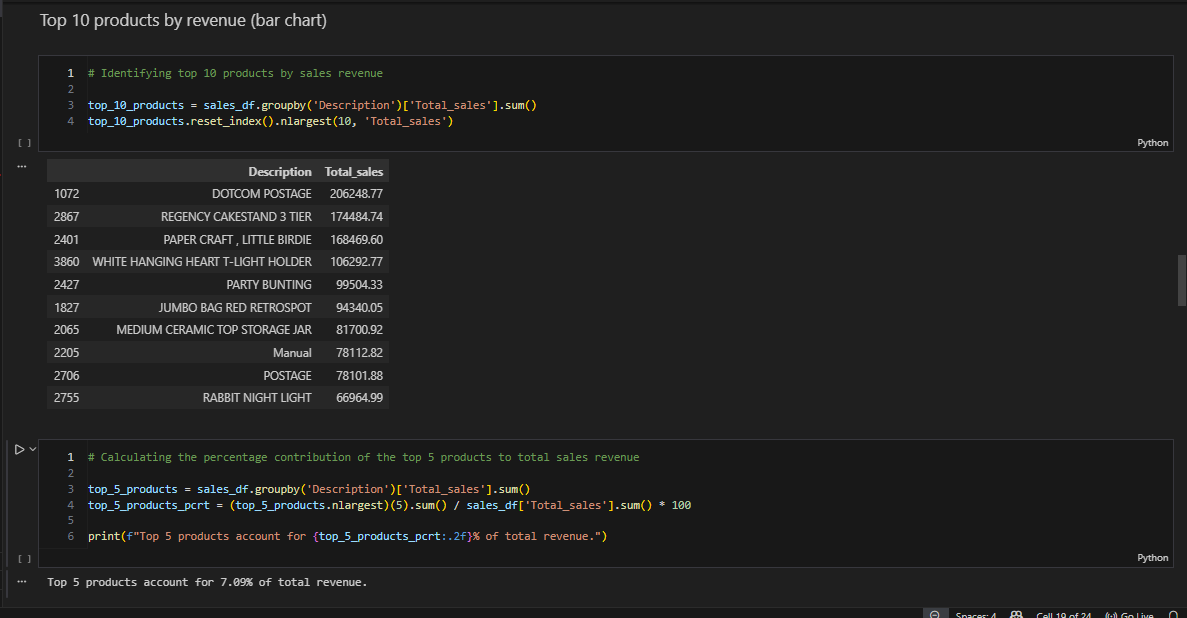This screenshot has width=1187, height=618.
Task: Collapse the Top 5 output via its ellipsis
Action: (x=21, y=581)
